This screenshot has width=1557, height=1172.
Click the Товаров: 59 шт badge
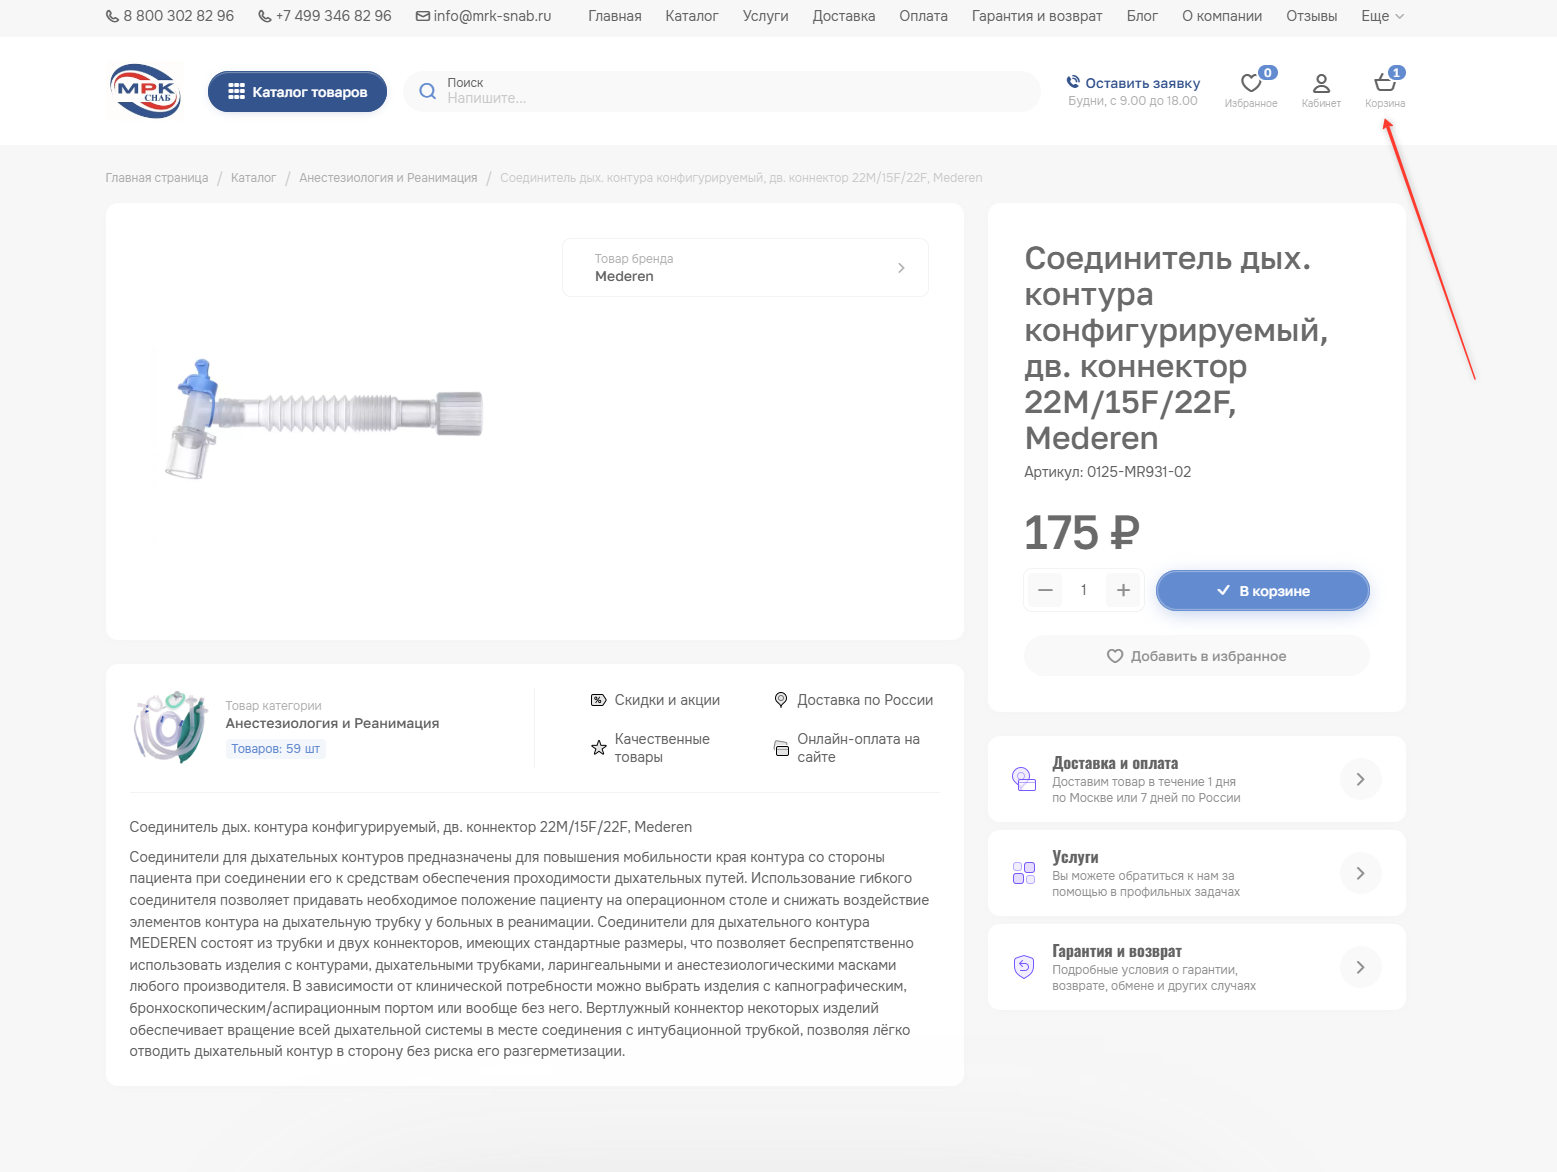click(275, 749)
